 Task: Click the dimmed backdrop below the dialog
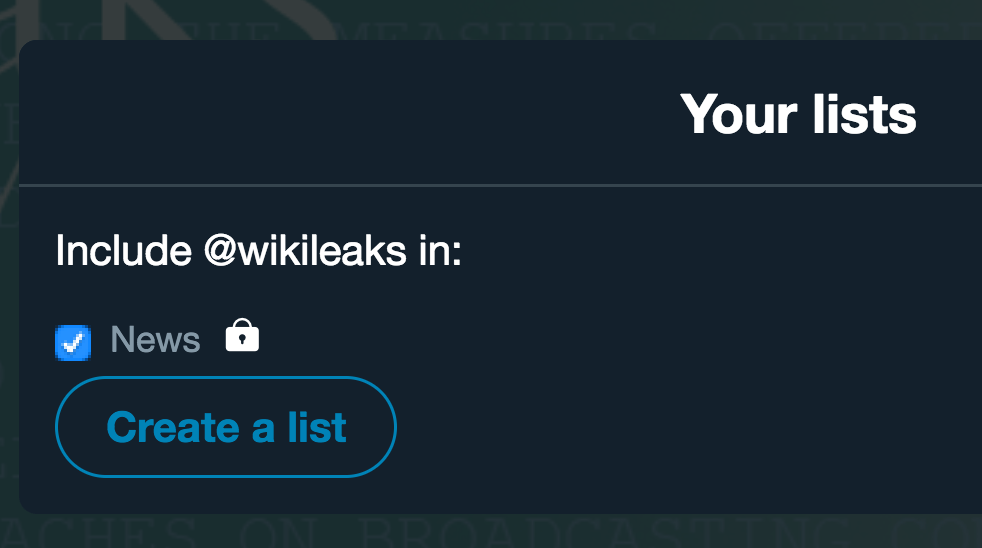pos(500,532)
